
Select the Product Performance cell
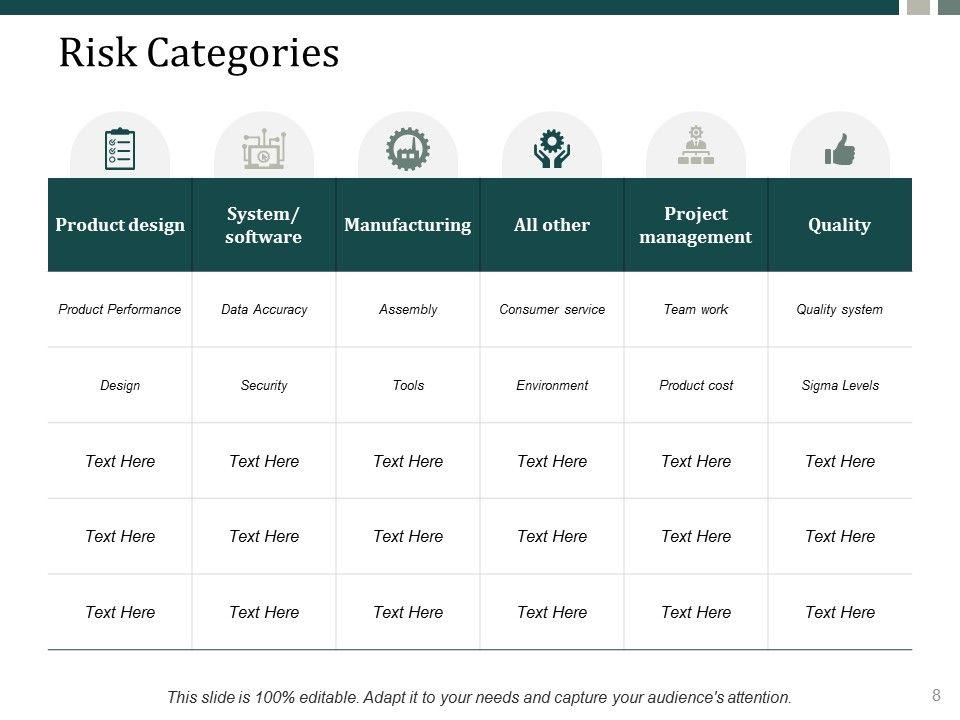tap(120, 309)
